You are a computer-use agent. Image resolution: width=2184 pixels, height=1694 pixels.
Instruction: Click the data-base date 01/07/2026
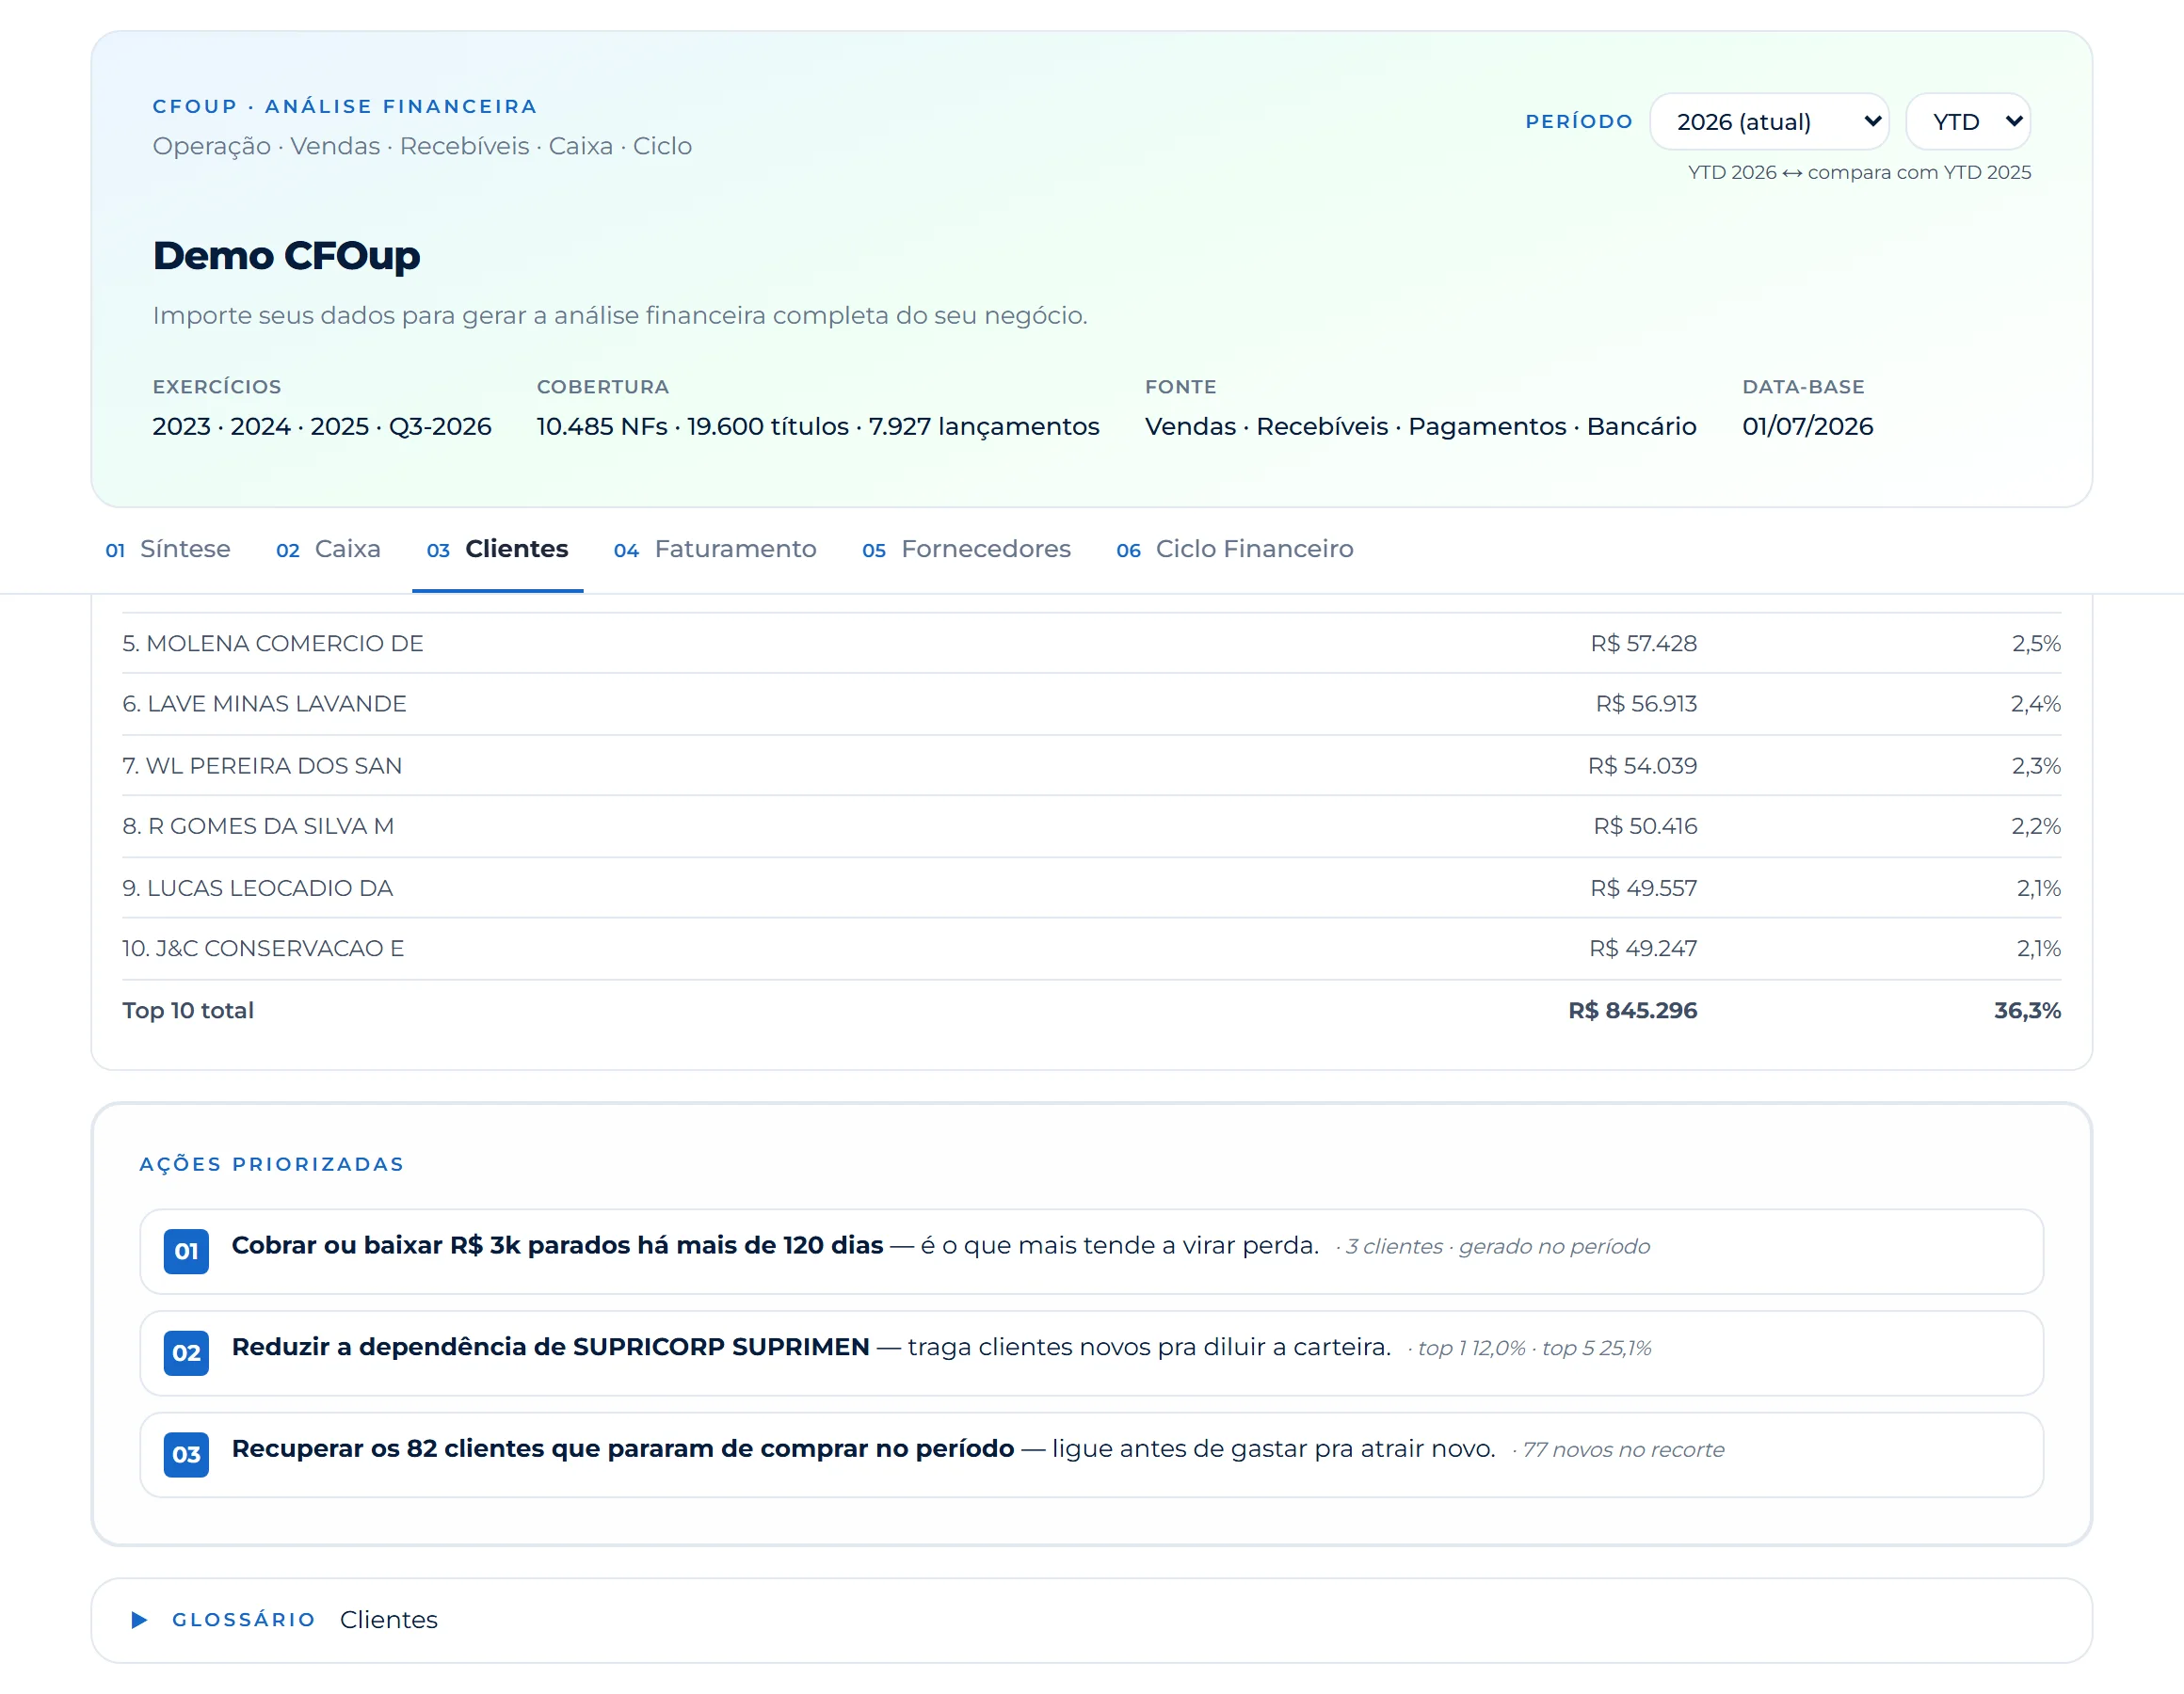point(1807,426)
